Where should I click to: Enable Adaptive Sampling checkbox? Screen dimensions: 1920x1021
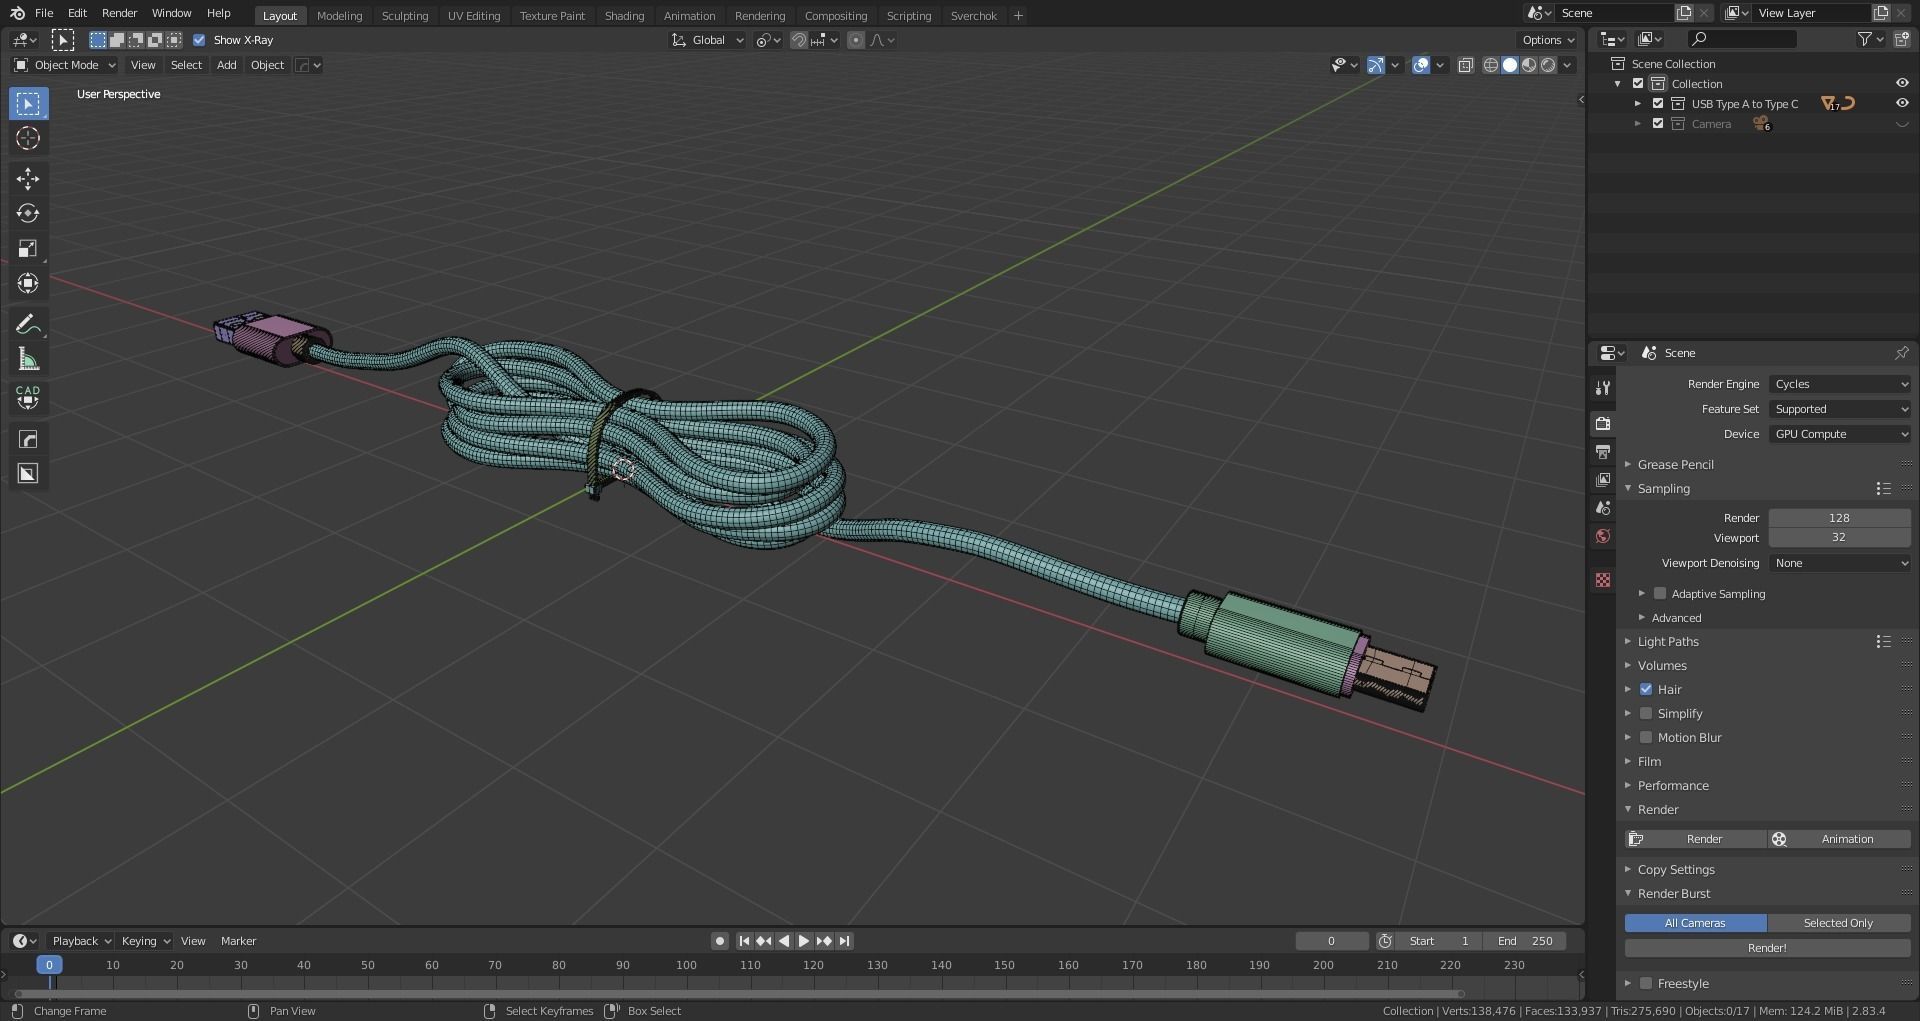pyautogui.click(x=1660, y=594)
